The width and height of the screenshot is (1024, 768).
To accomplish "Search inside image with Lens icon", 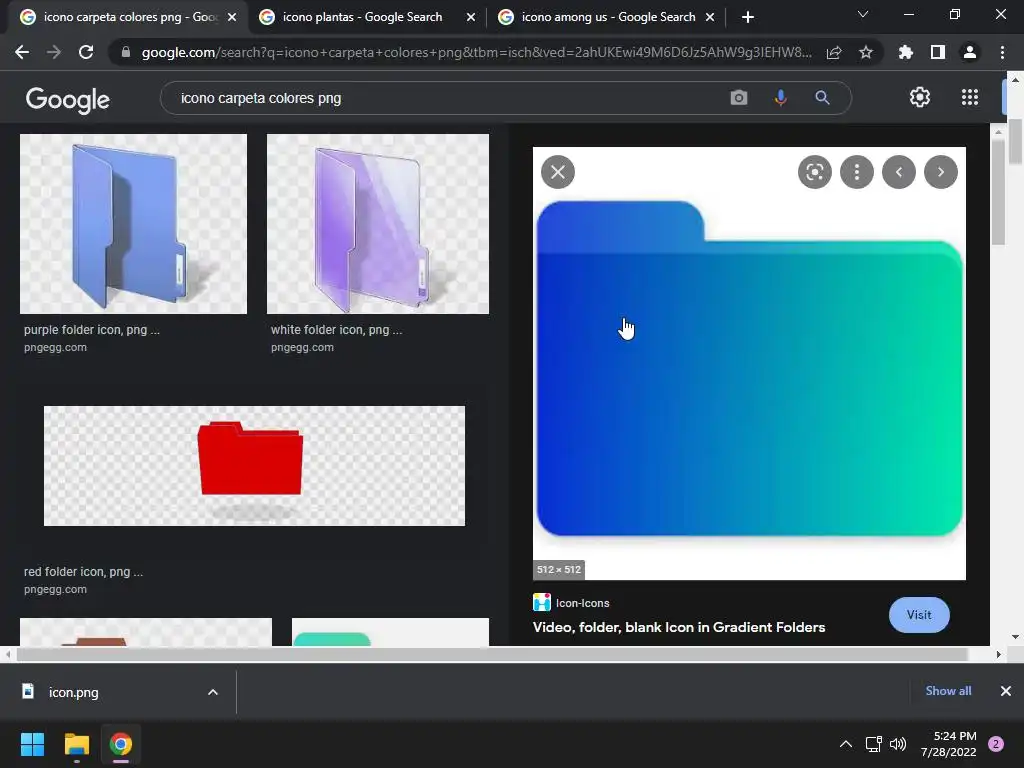I will (x=814, y=172).
